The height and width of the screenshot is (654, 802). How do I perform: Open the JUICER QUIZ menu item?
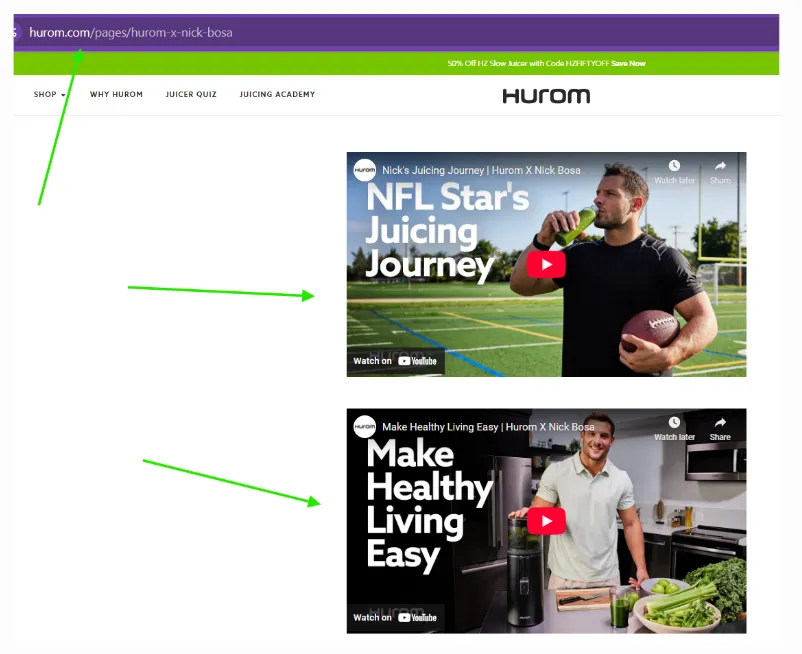191,95
